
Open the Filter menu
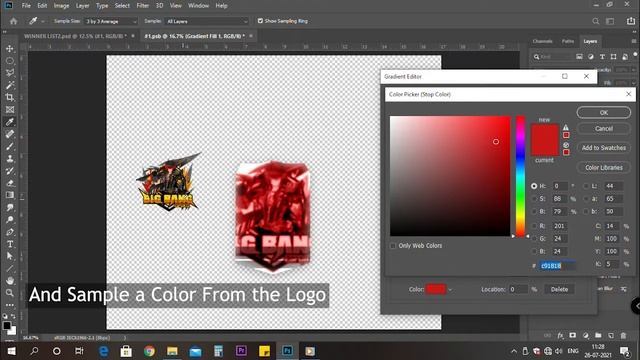pos(142,6)
